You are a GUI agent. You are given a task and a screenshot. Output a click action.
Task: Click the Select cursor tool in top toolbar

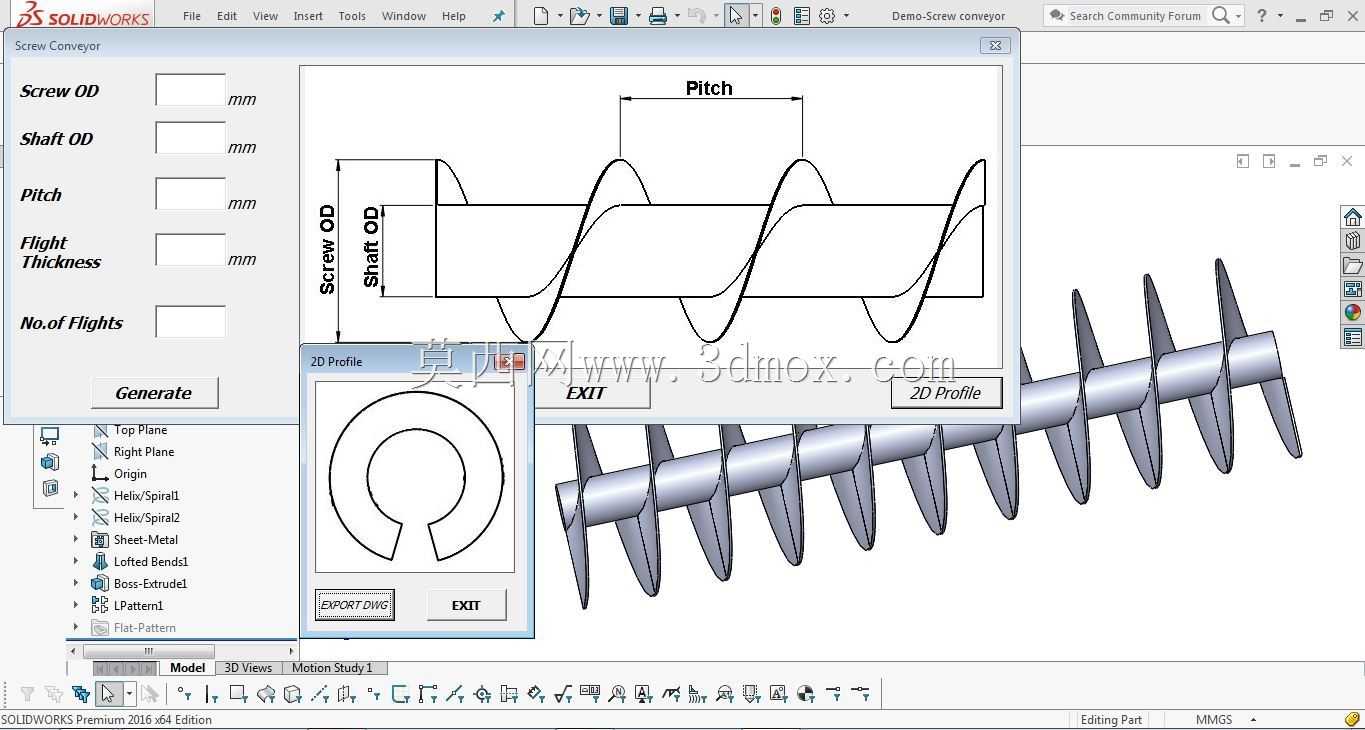(x=736, y=16)
